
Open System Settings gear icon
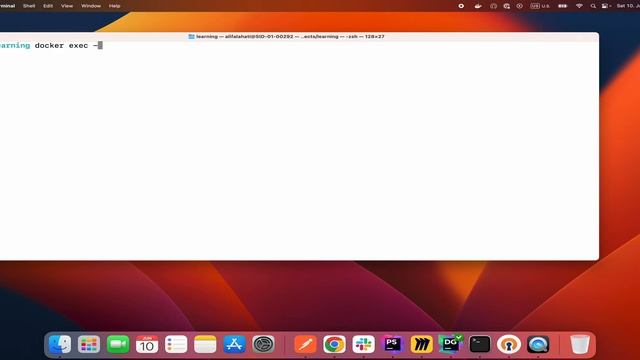tap(263, 344)
